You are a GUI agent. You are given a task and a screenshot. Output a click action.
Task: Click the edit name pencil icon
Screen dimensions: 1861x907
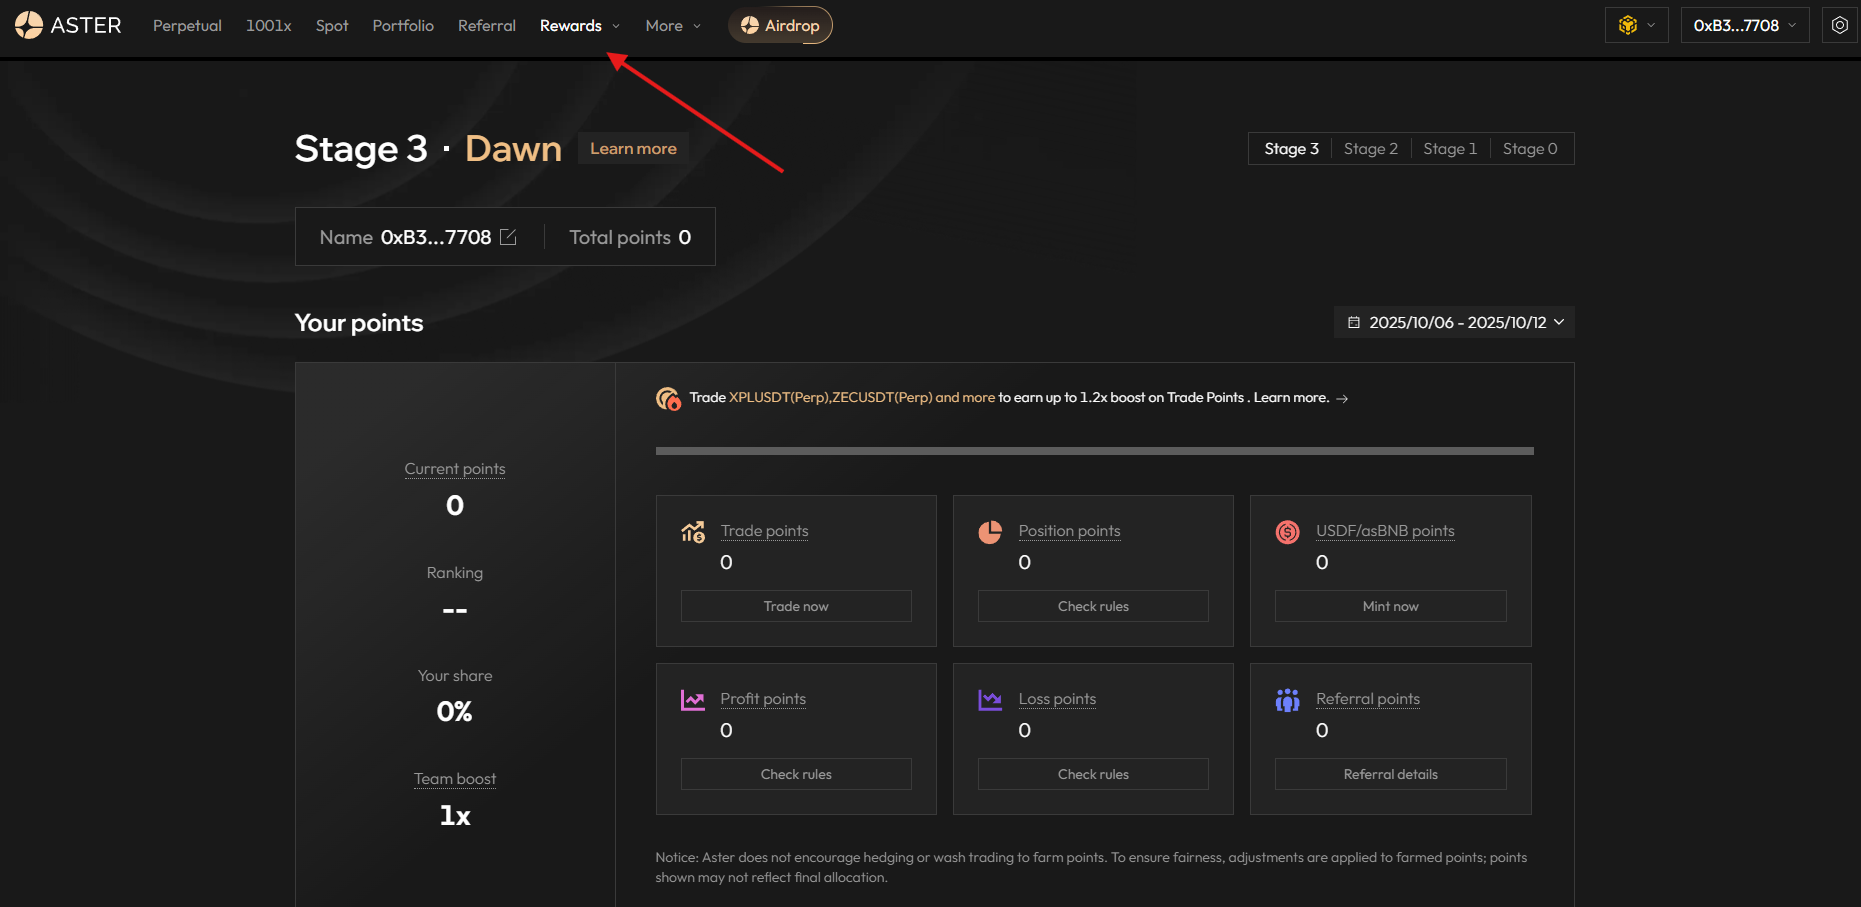tap(508, 237)
